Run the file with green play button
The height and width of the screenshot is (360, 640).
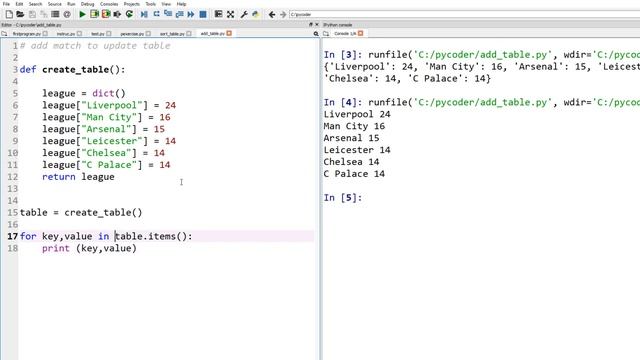(x=82, y=14)
